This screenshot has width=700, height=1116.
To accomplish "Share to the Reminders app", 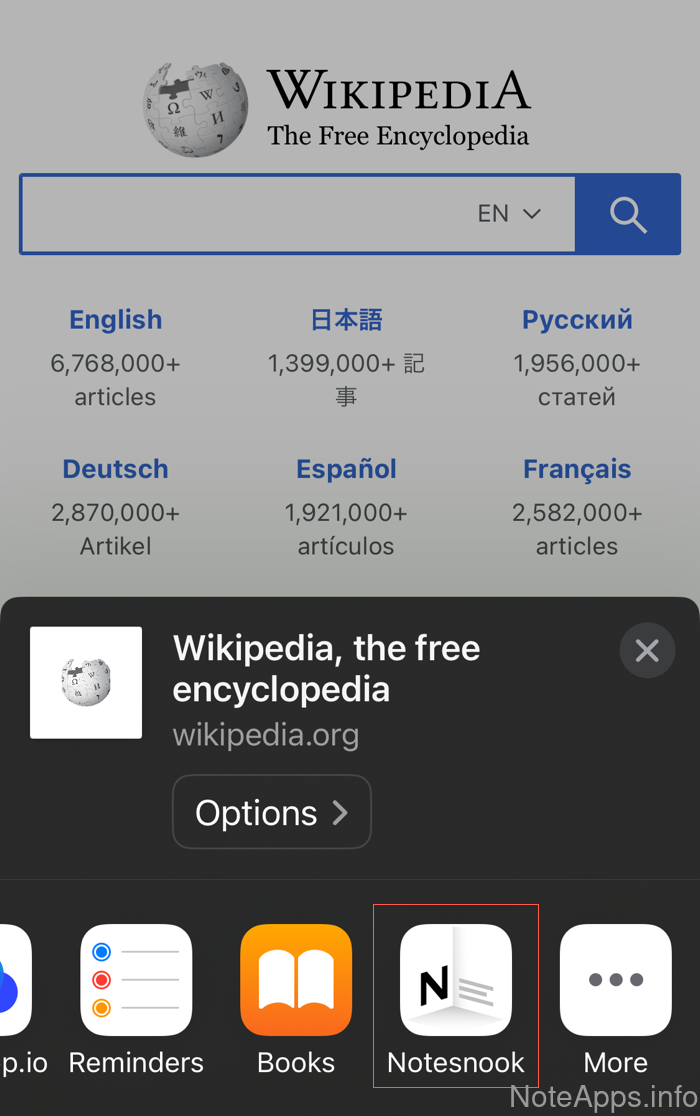I will coord(136,980).
